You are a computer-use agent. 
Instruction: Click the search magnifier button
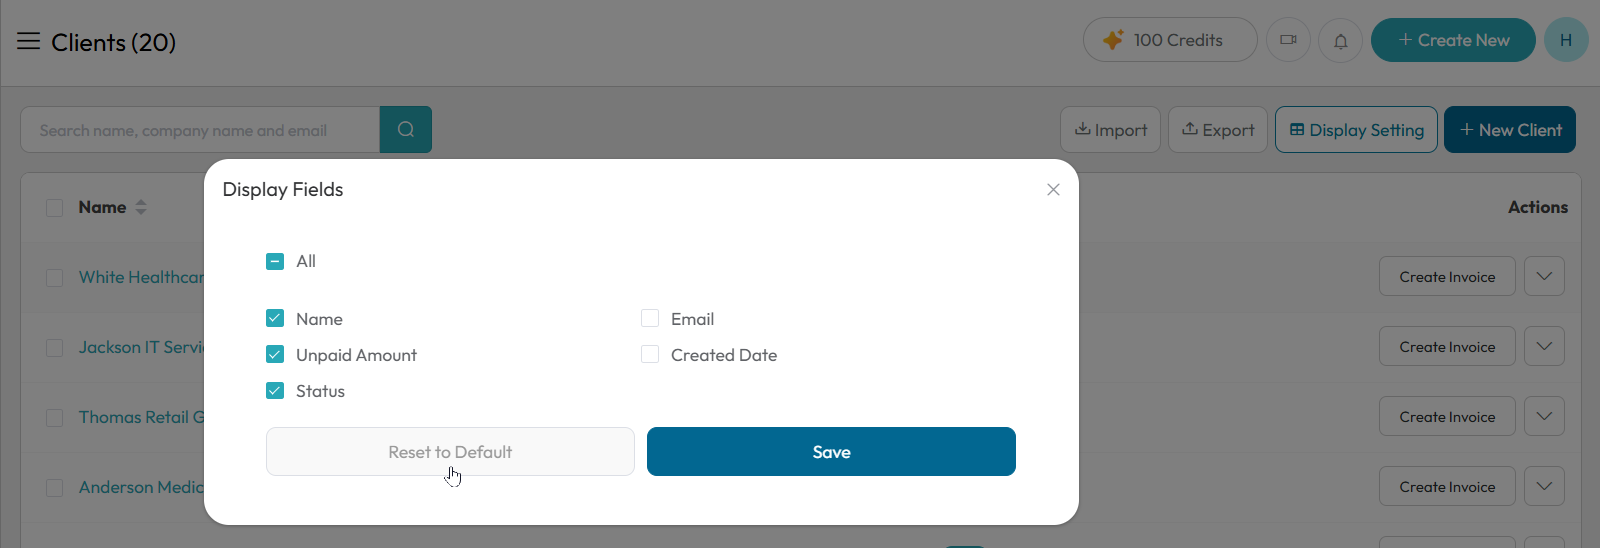(x=406, y=129)
